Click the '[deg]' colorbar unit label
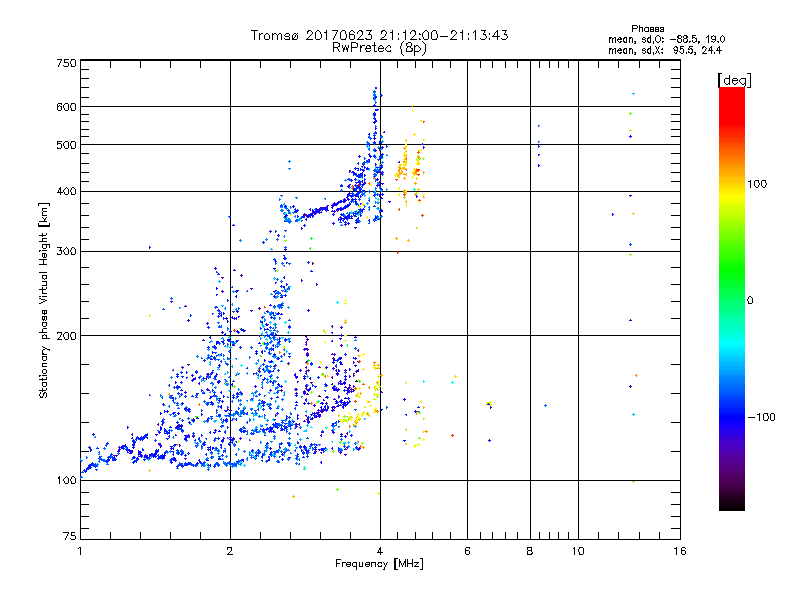 click(x=734, y=80)
